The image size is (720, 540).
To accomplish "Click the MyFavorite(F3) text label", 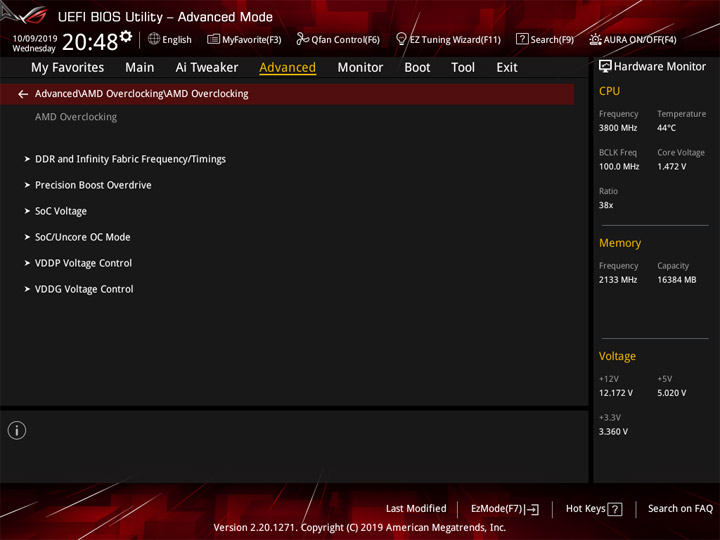I will (x=252, y=40).
